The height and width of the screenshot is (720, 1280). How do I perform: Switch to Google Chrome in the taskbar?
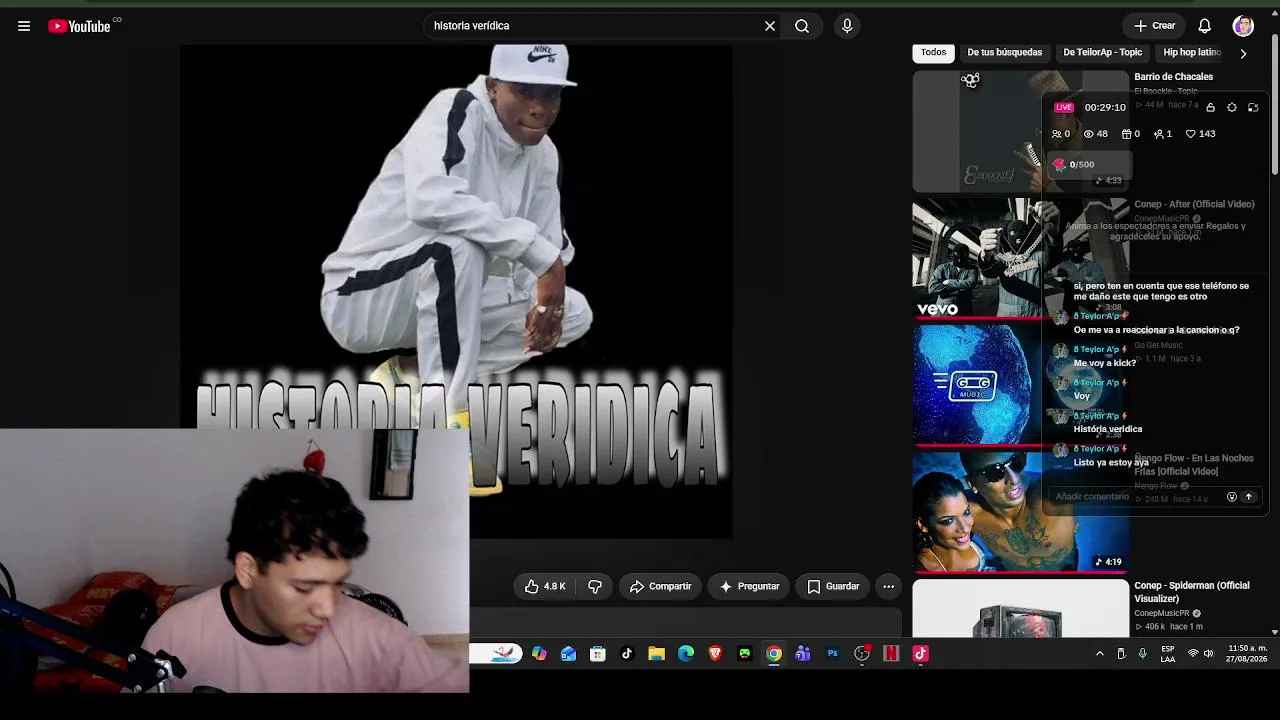pos(774,654)
